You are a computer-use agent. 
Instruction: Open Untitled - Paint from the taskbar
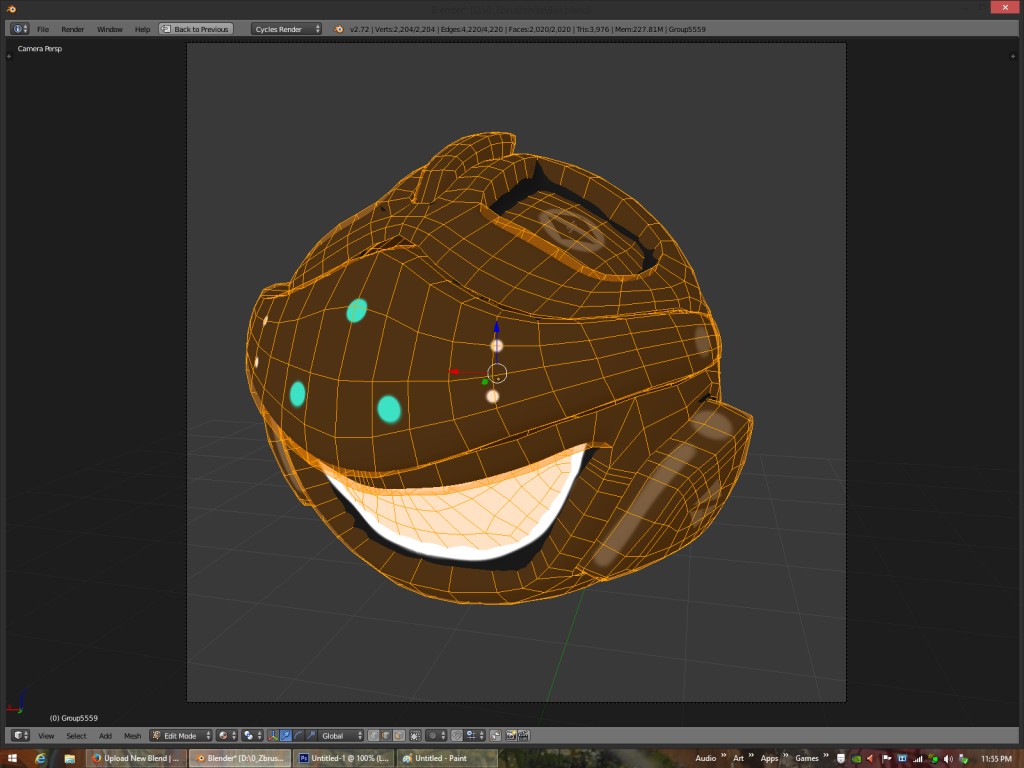coord(440,758)
